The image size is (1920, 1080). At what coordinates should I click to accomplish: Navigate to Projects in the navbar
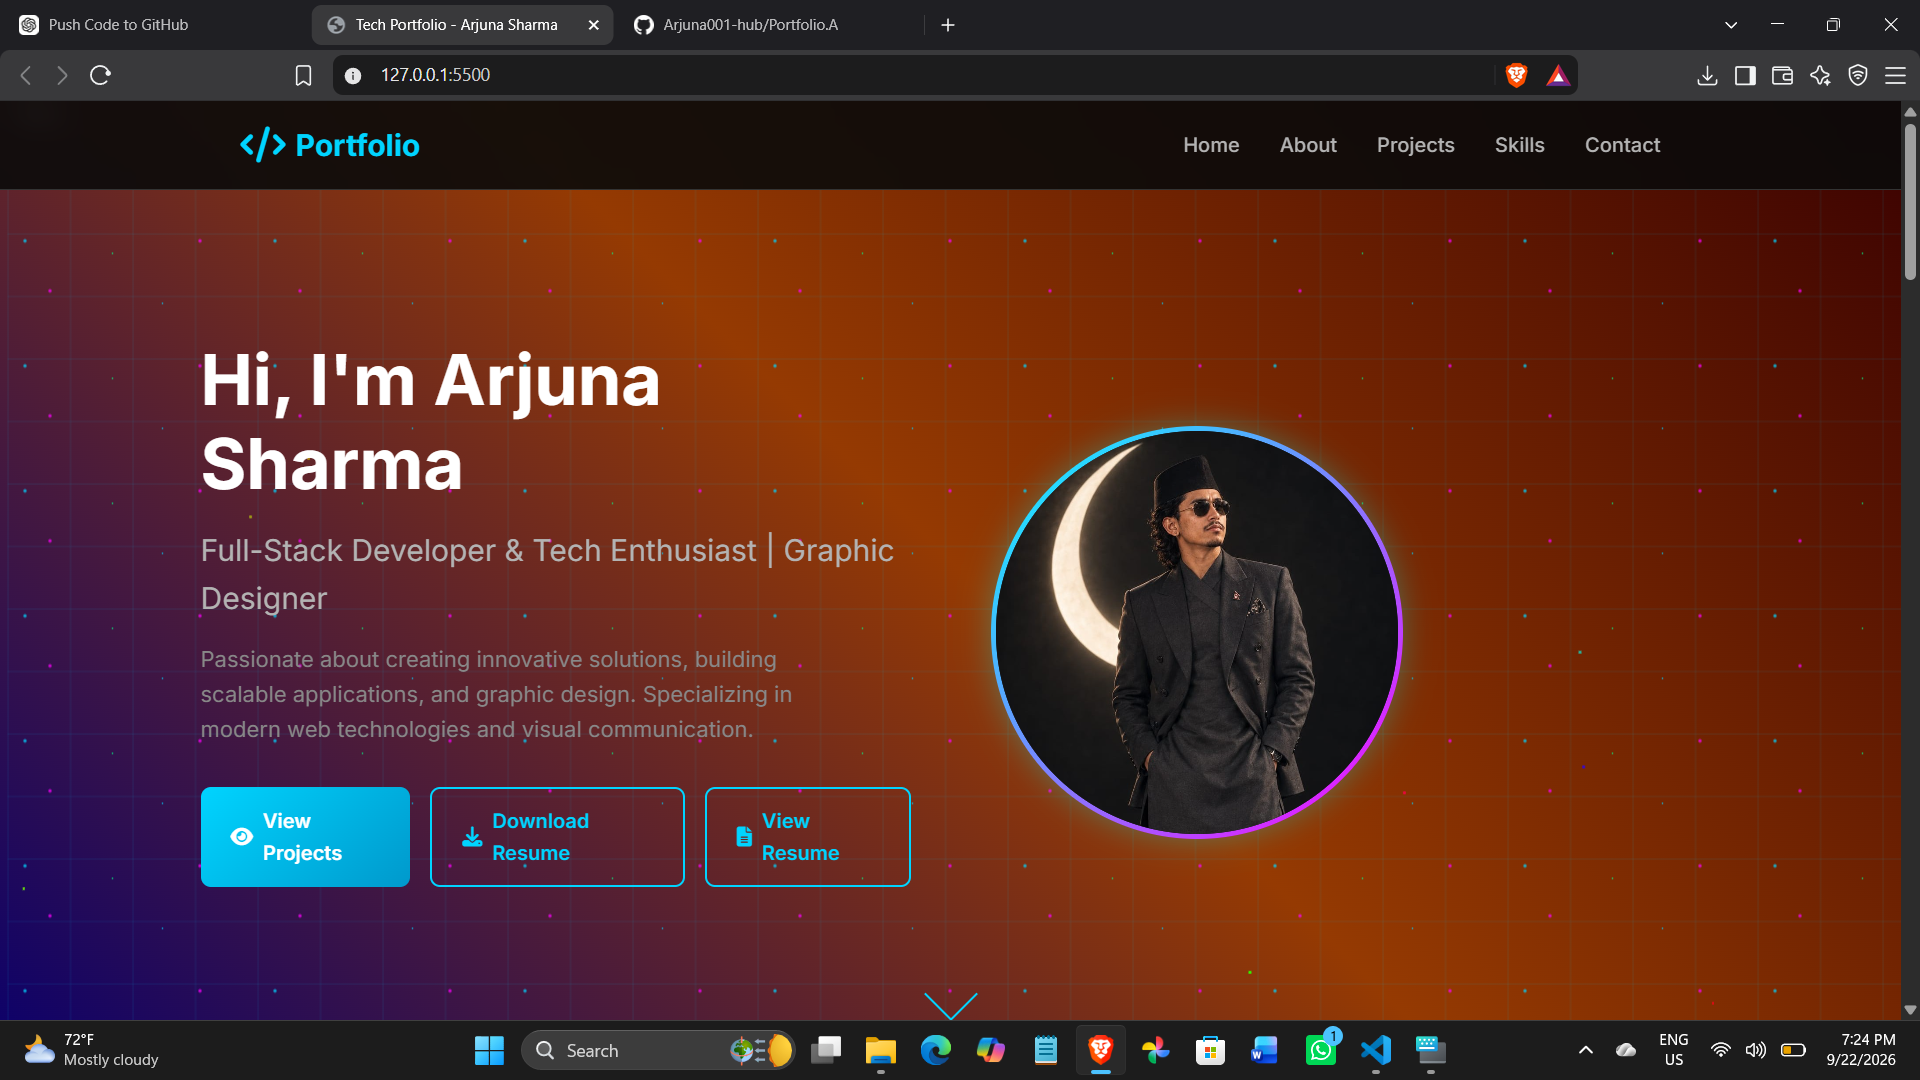pos(1416,145)
